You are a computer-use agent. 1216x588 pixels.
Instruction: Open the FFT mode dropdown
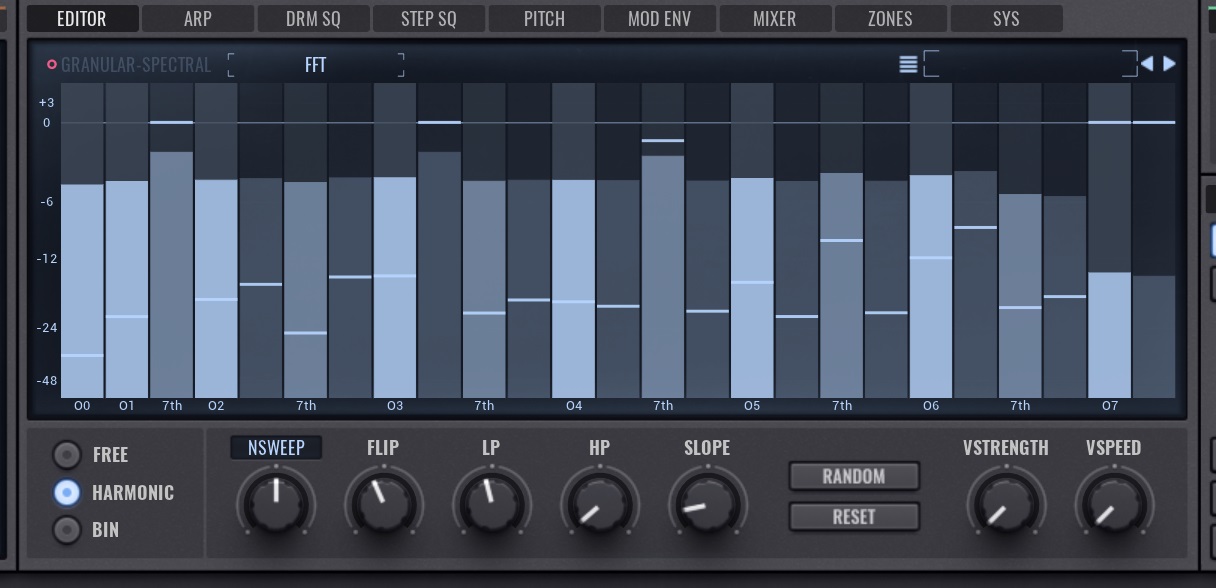316,65
